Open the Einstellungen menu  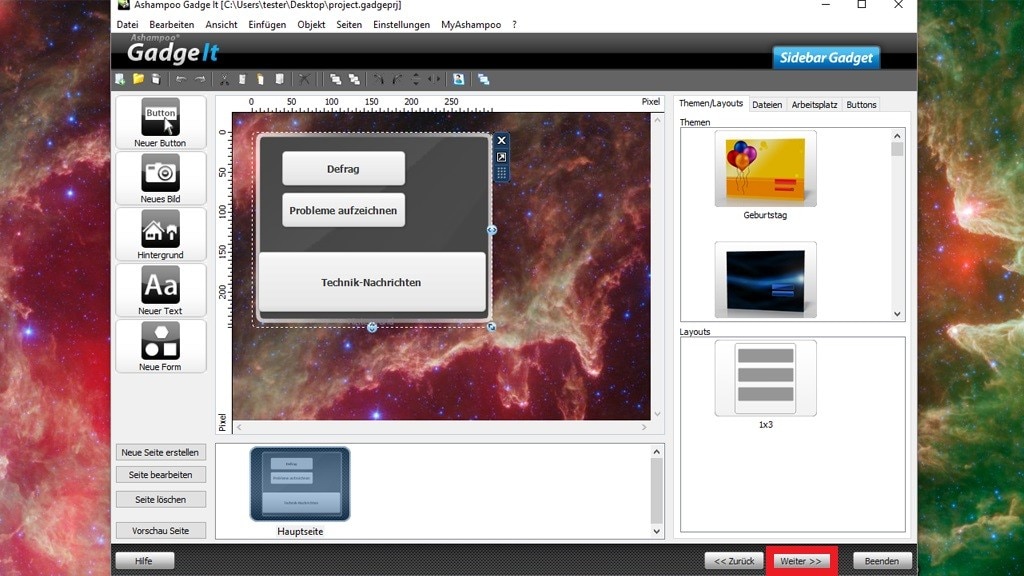[401, 24]
